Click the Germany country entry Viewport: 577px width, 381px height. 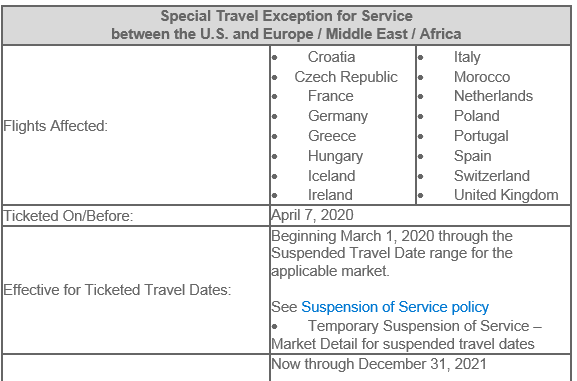(x=338, y=116)
